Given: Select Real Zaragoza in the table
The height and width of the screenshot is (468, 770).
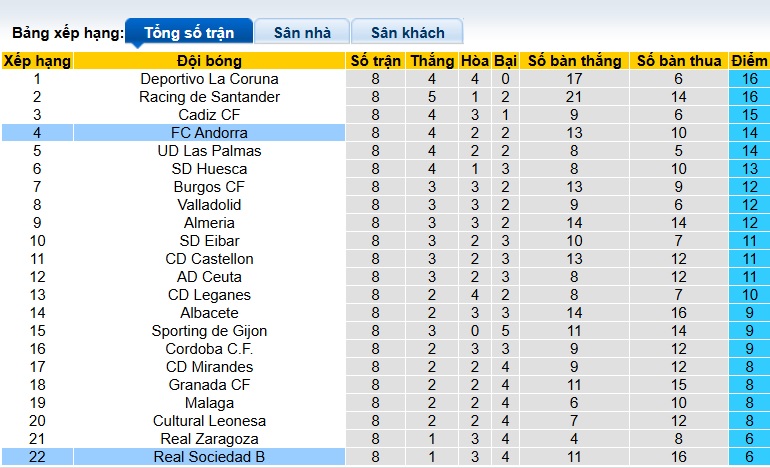Looking at the screenshot, I should pos(209,439).
